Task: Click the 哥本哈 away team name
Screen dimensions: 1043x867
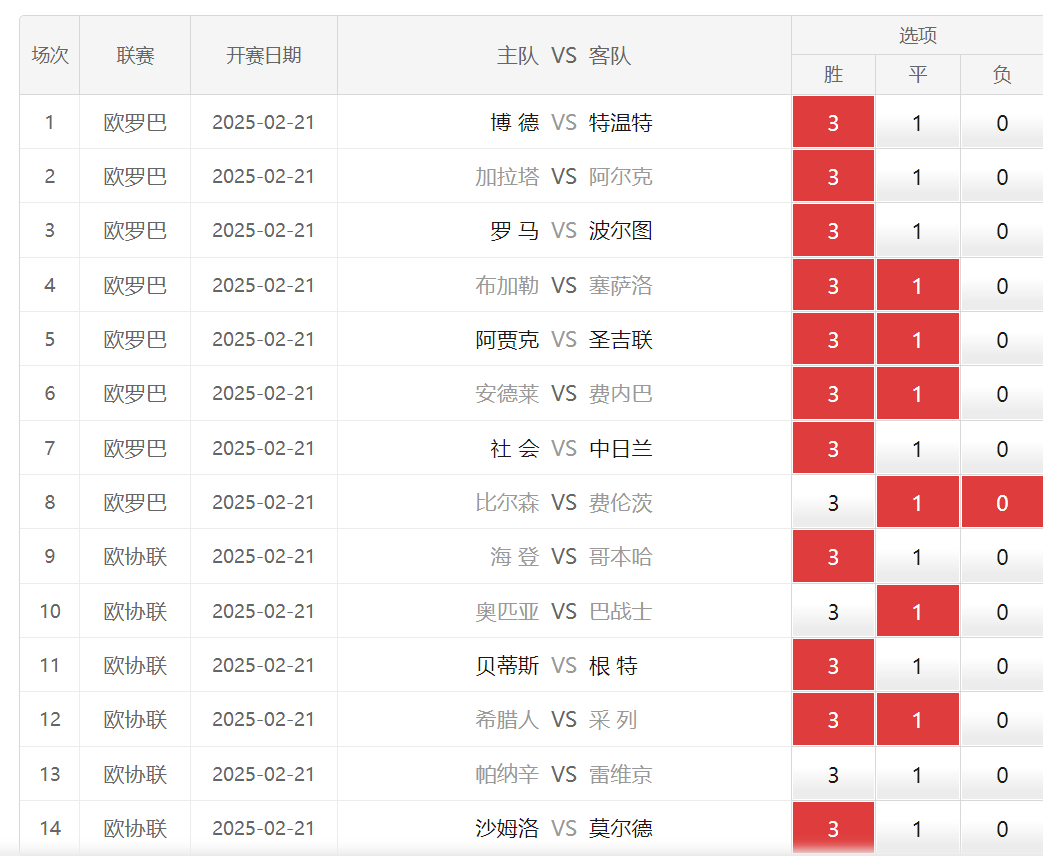Action: [x=620, y=557]
